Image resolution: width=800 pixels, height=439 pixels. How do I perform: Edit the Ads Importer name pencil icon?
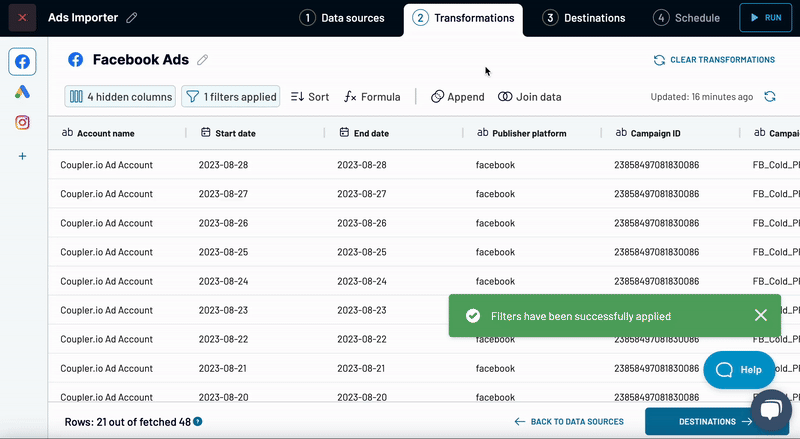point(133,18)
